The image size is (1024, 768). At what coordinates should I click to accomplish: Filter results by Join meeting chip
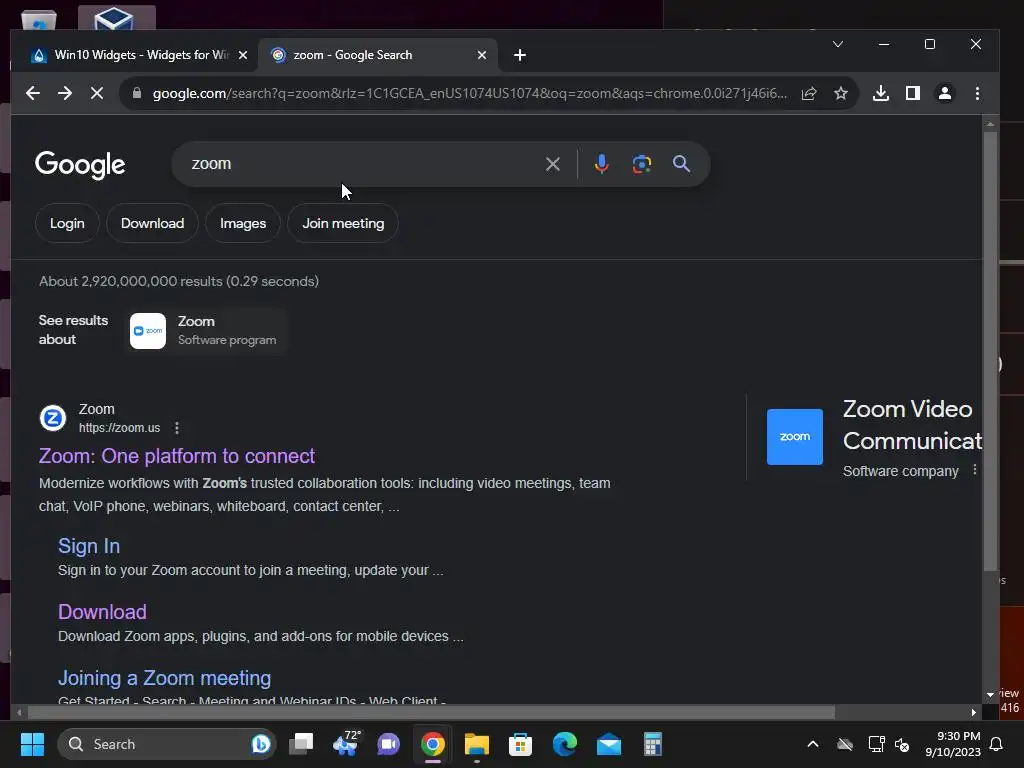point(343,223)
